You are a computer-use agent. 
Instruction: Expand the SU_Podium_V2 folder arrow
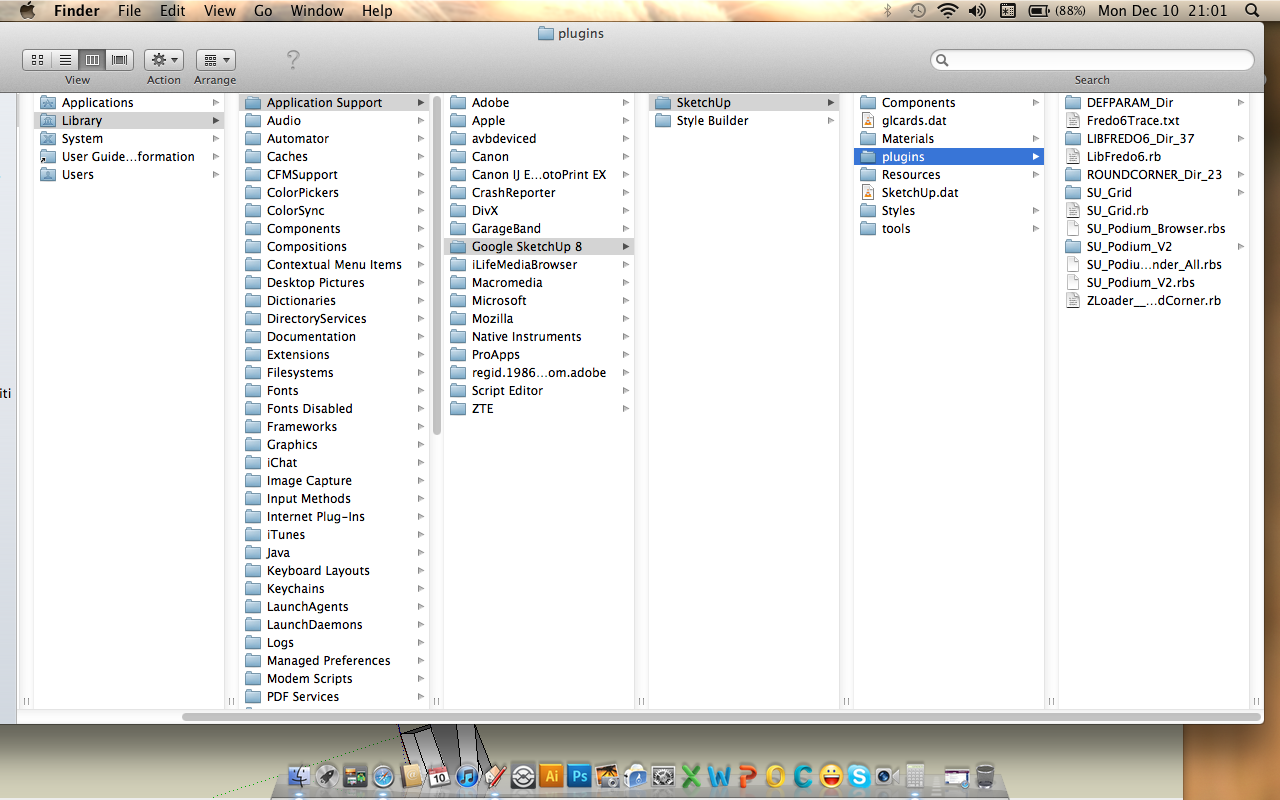point(1240,247)
